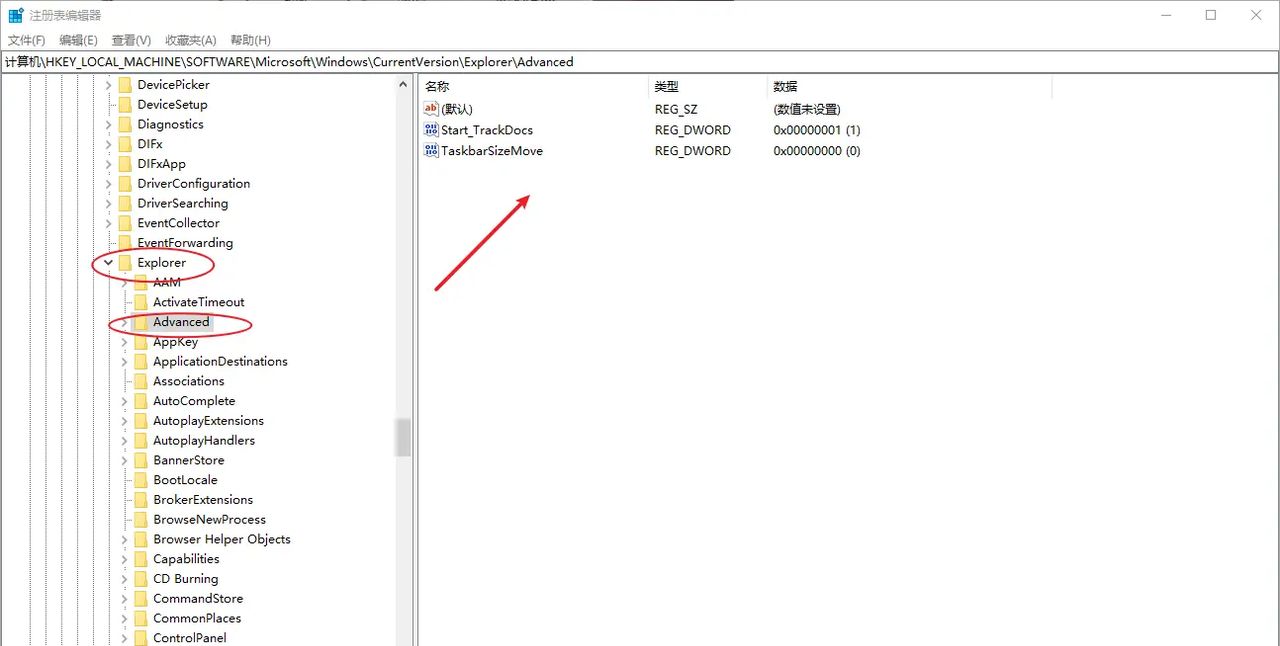
Task: Expand the AutoComplete tree node
Action: click(x=125, y=401)
